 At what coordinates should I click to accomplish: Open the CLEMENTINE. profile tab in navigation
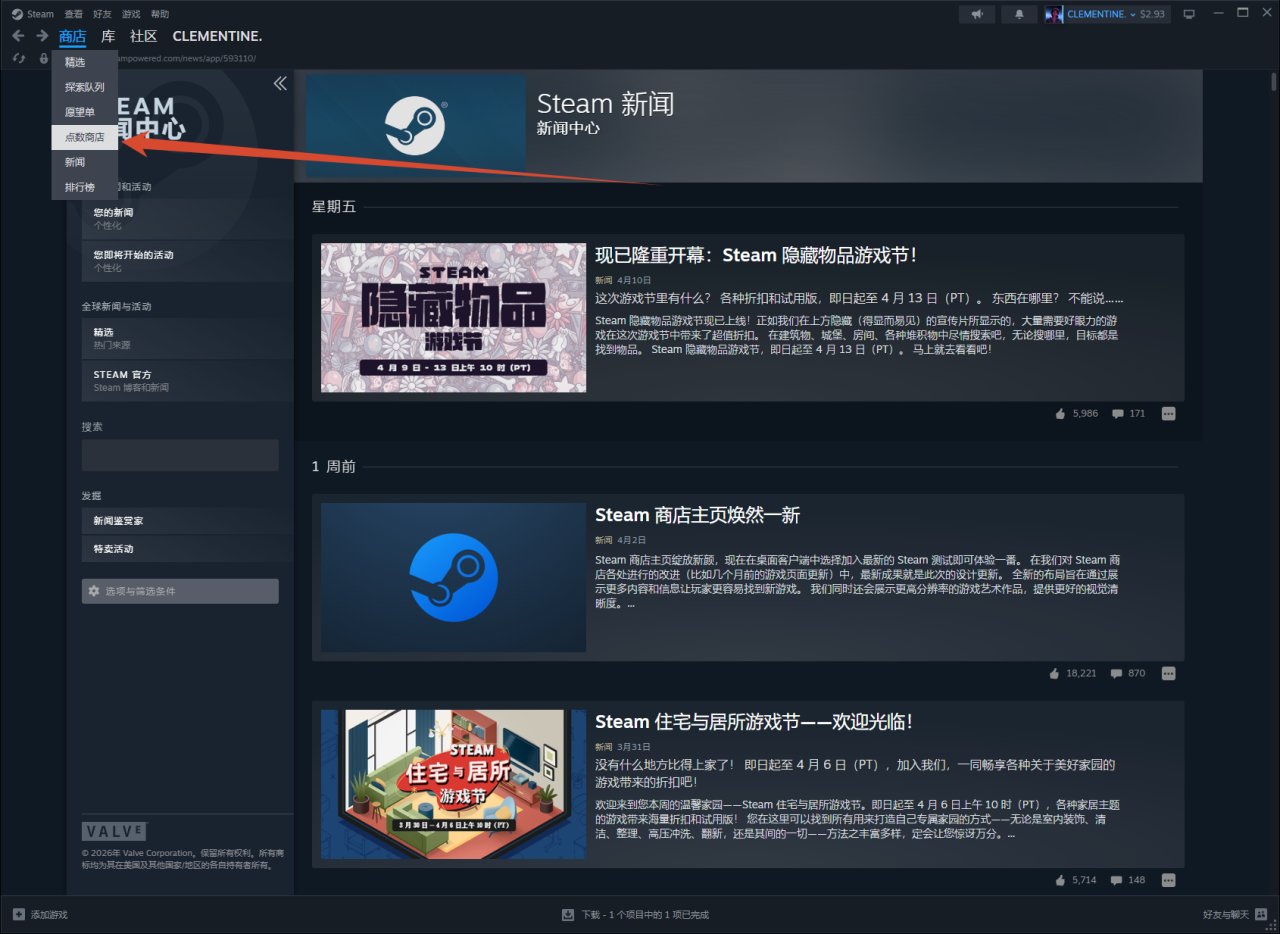(217, 36)
